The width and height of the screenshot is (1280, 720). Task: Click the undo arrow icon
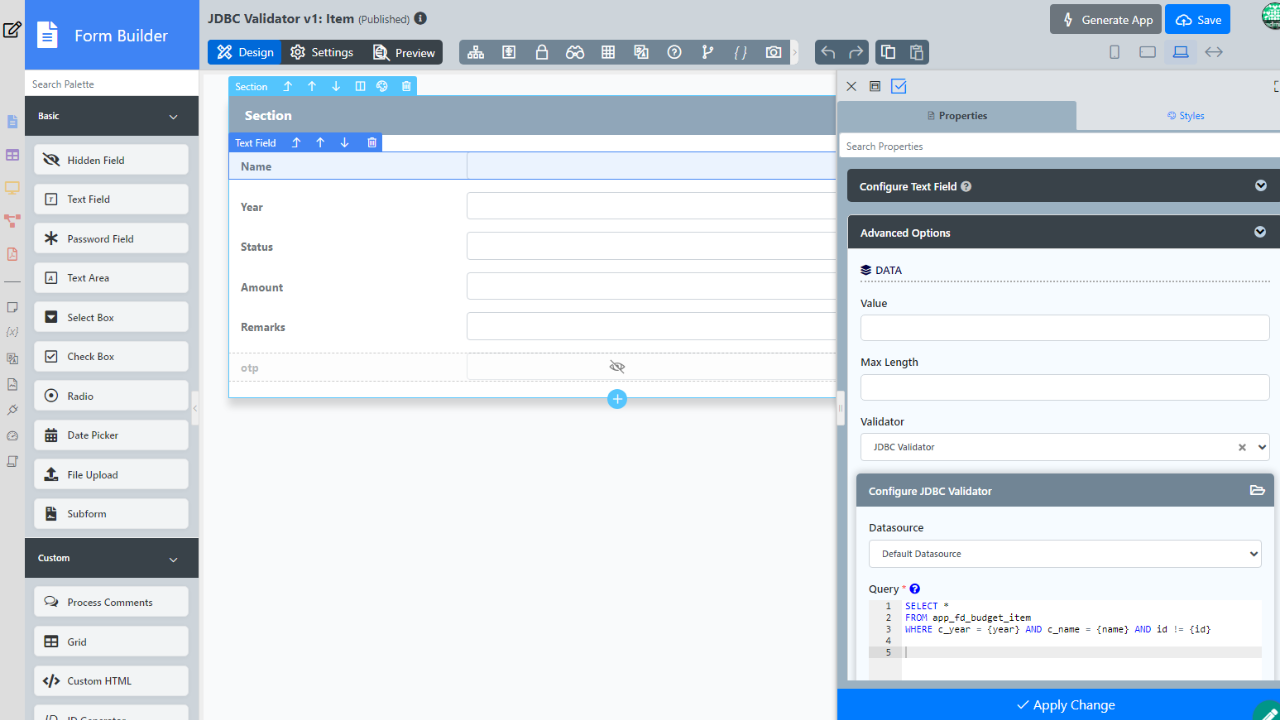tap(827, 52)
